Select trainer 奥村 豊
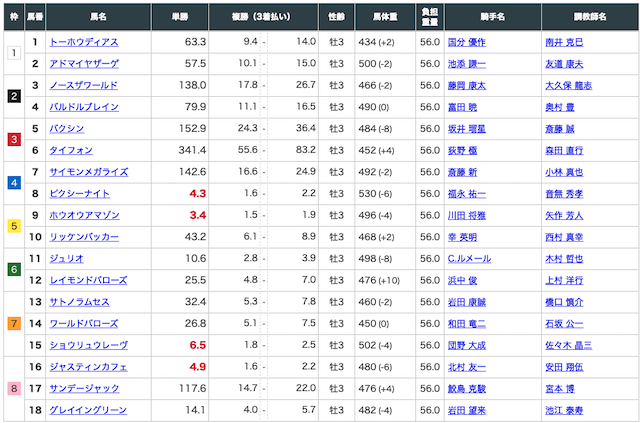Screen dimensions: 640x423 tap(560, 107)
